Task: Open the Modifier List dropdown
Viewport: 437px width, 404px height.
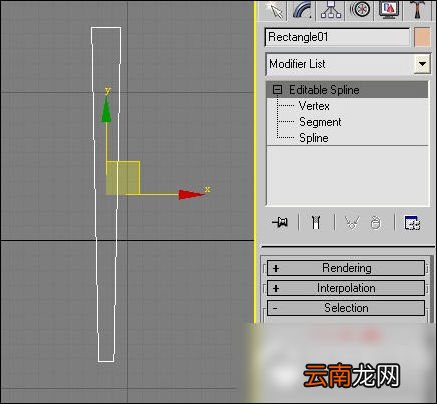Action: [422, 64]
